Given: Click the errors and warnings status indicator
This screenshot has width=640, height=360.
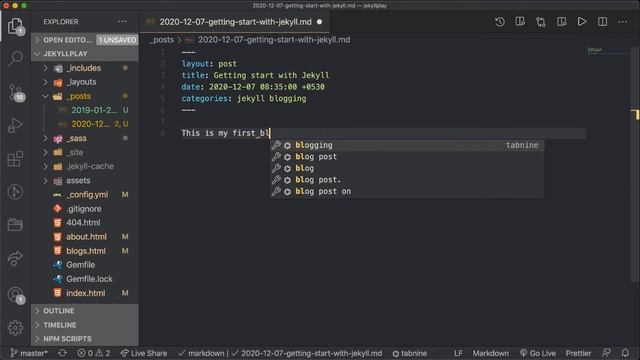Looking at the screenshot, I should 93,353.
